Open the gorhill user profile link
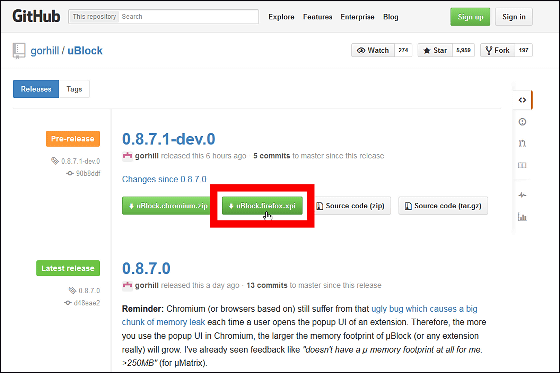Viewport: 560px width, 373px height. pos(45,51)
